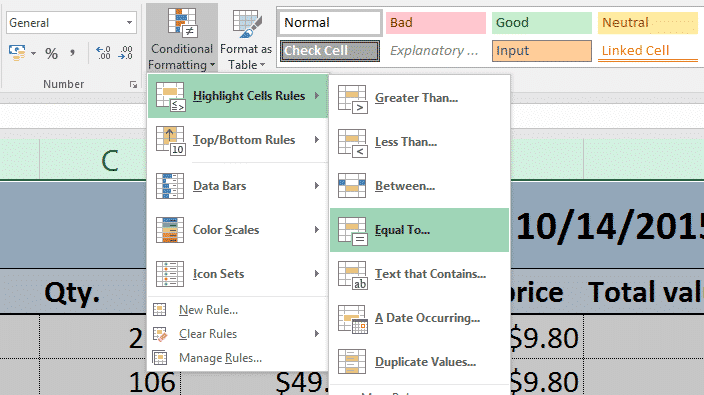Open Format as Table gallery
Viewport: 704px width, 395px height.
click(246, 39)
